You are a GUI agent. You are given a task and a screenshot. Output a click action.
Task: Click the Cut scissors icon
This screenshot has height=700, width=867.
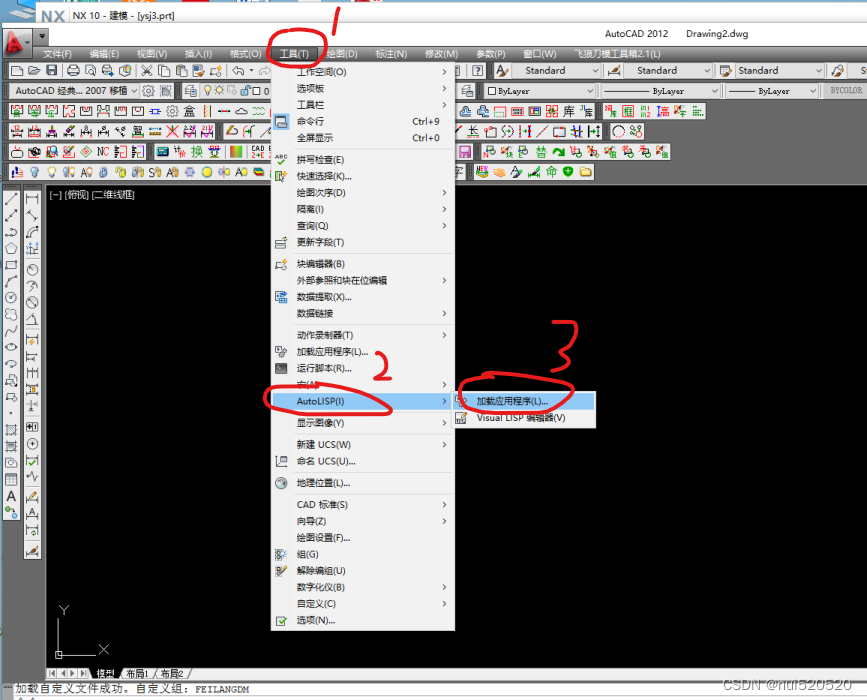tap(147, 70)
